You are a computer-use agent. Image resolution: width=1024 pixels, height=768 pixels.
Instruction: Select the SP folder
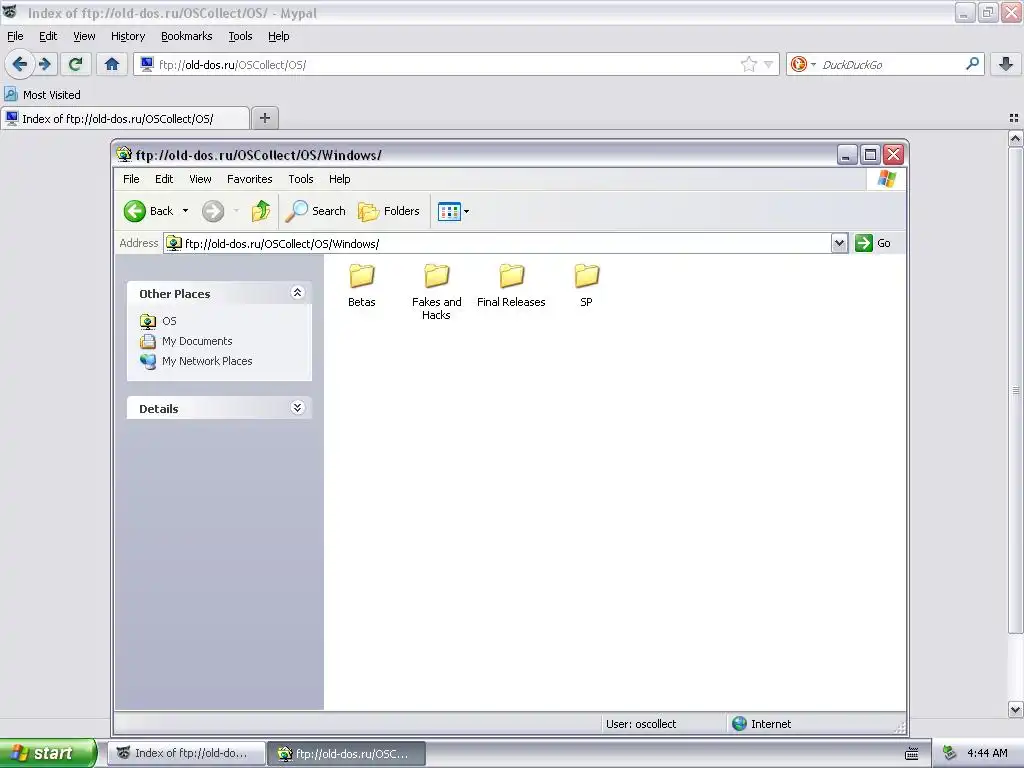coord(586,285)
